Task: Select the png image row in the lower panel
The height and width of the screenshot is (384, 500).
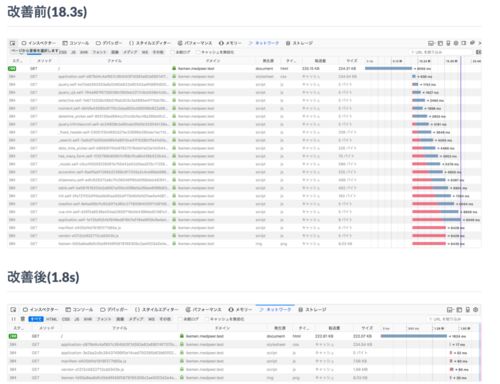Action: [244, 378]
